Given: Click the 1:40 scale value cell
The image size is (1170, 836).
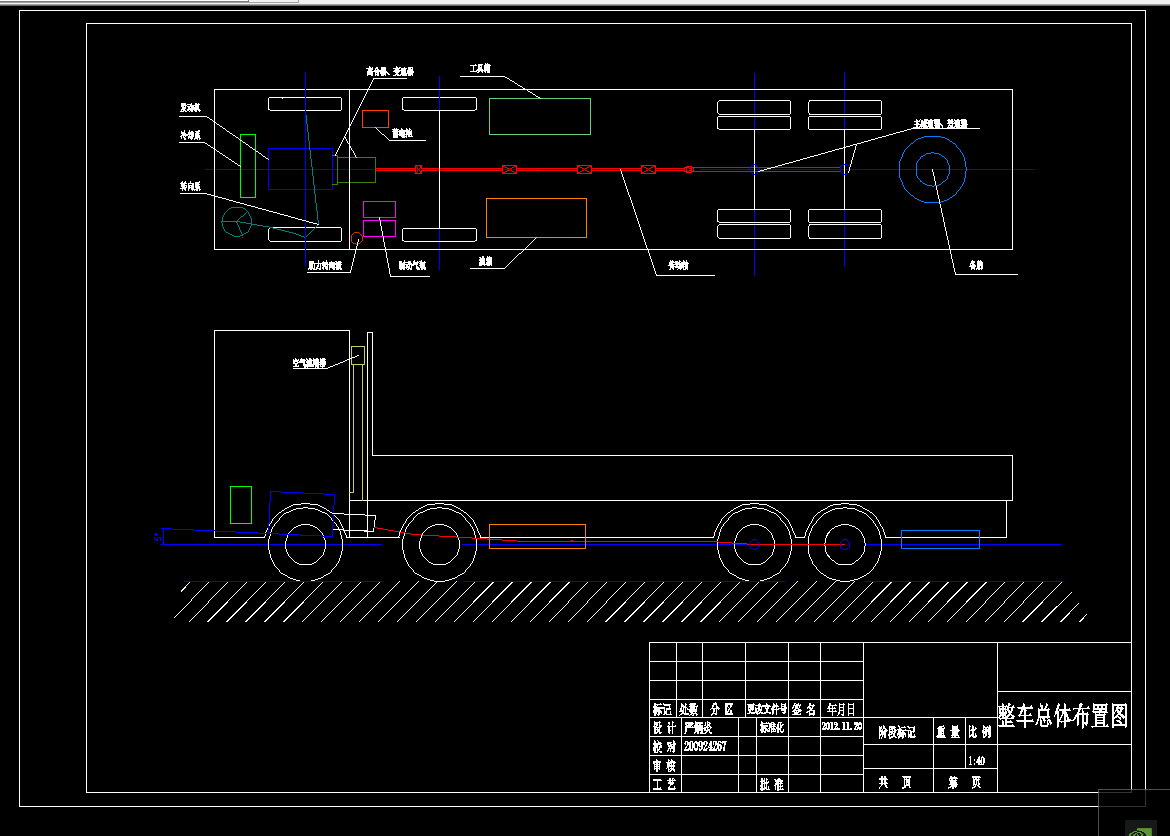Looking at the screenshot, I should click(975, 760).
